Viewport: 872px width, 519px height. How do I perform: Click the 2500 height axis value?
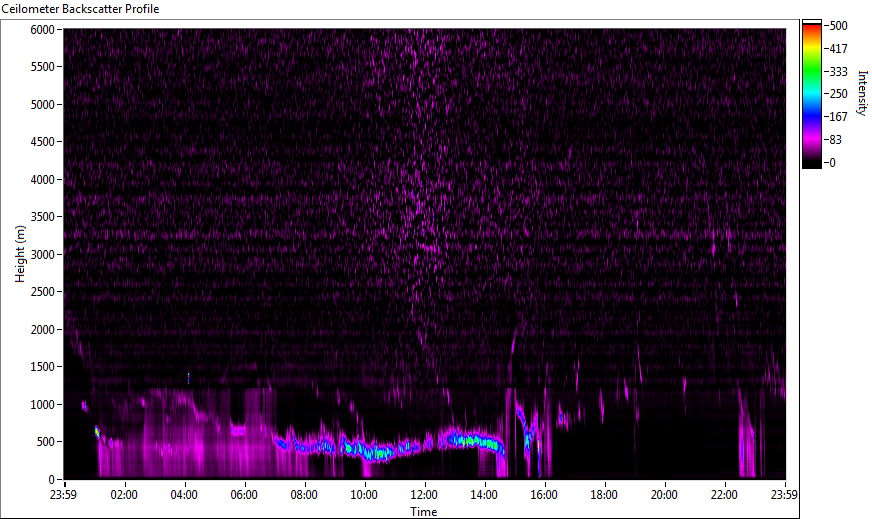click(42, 292)
